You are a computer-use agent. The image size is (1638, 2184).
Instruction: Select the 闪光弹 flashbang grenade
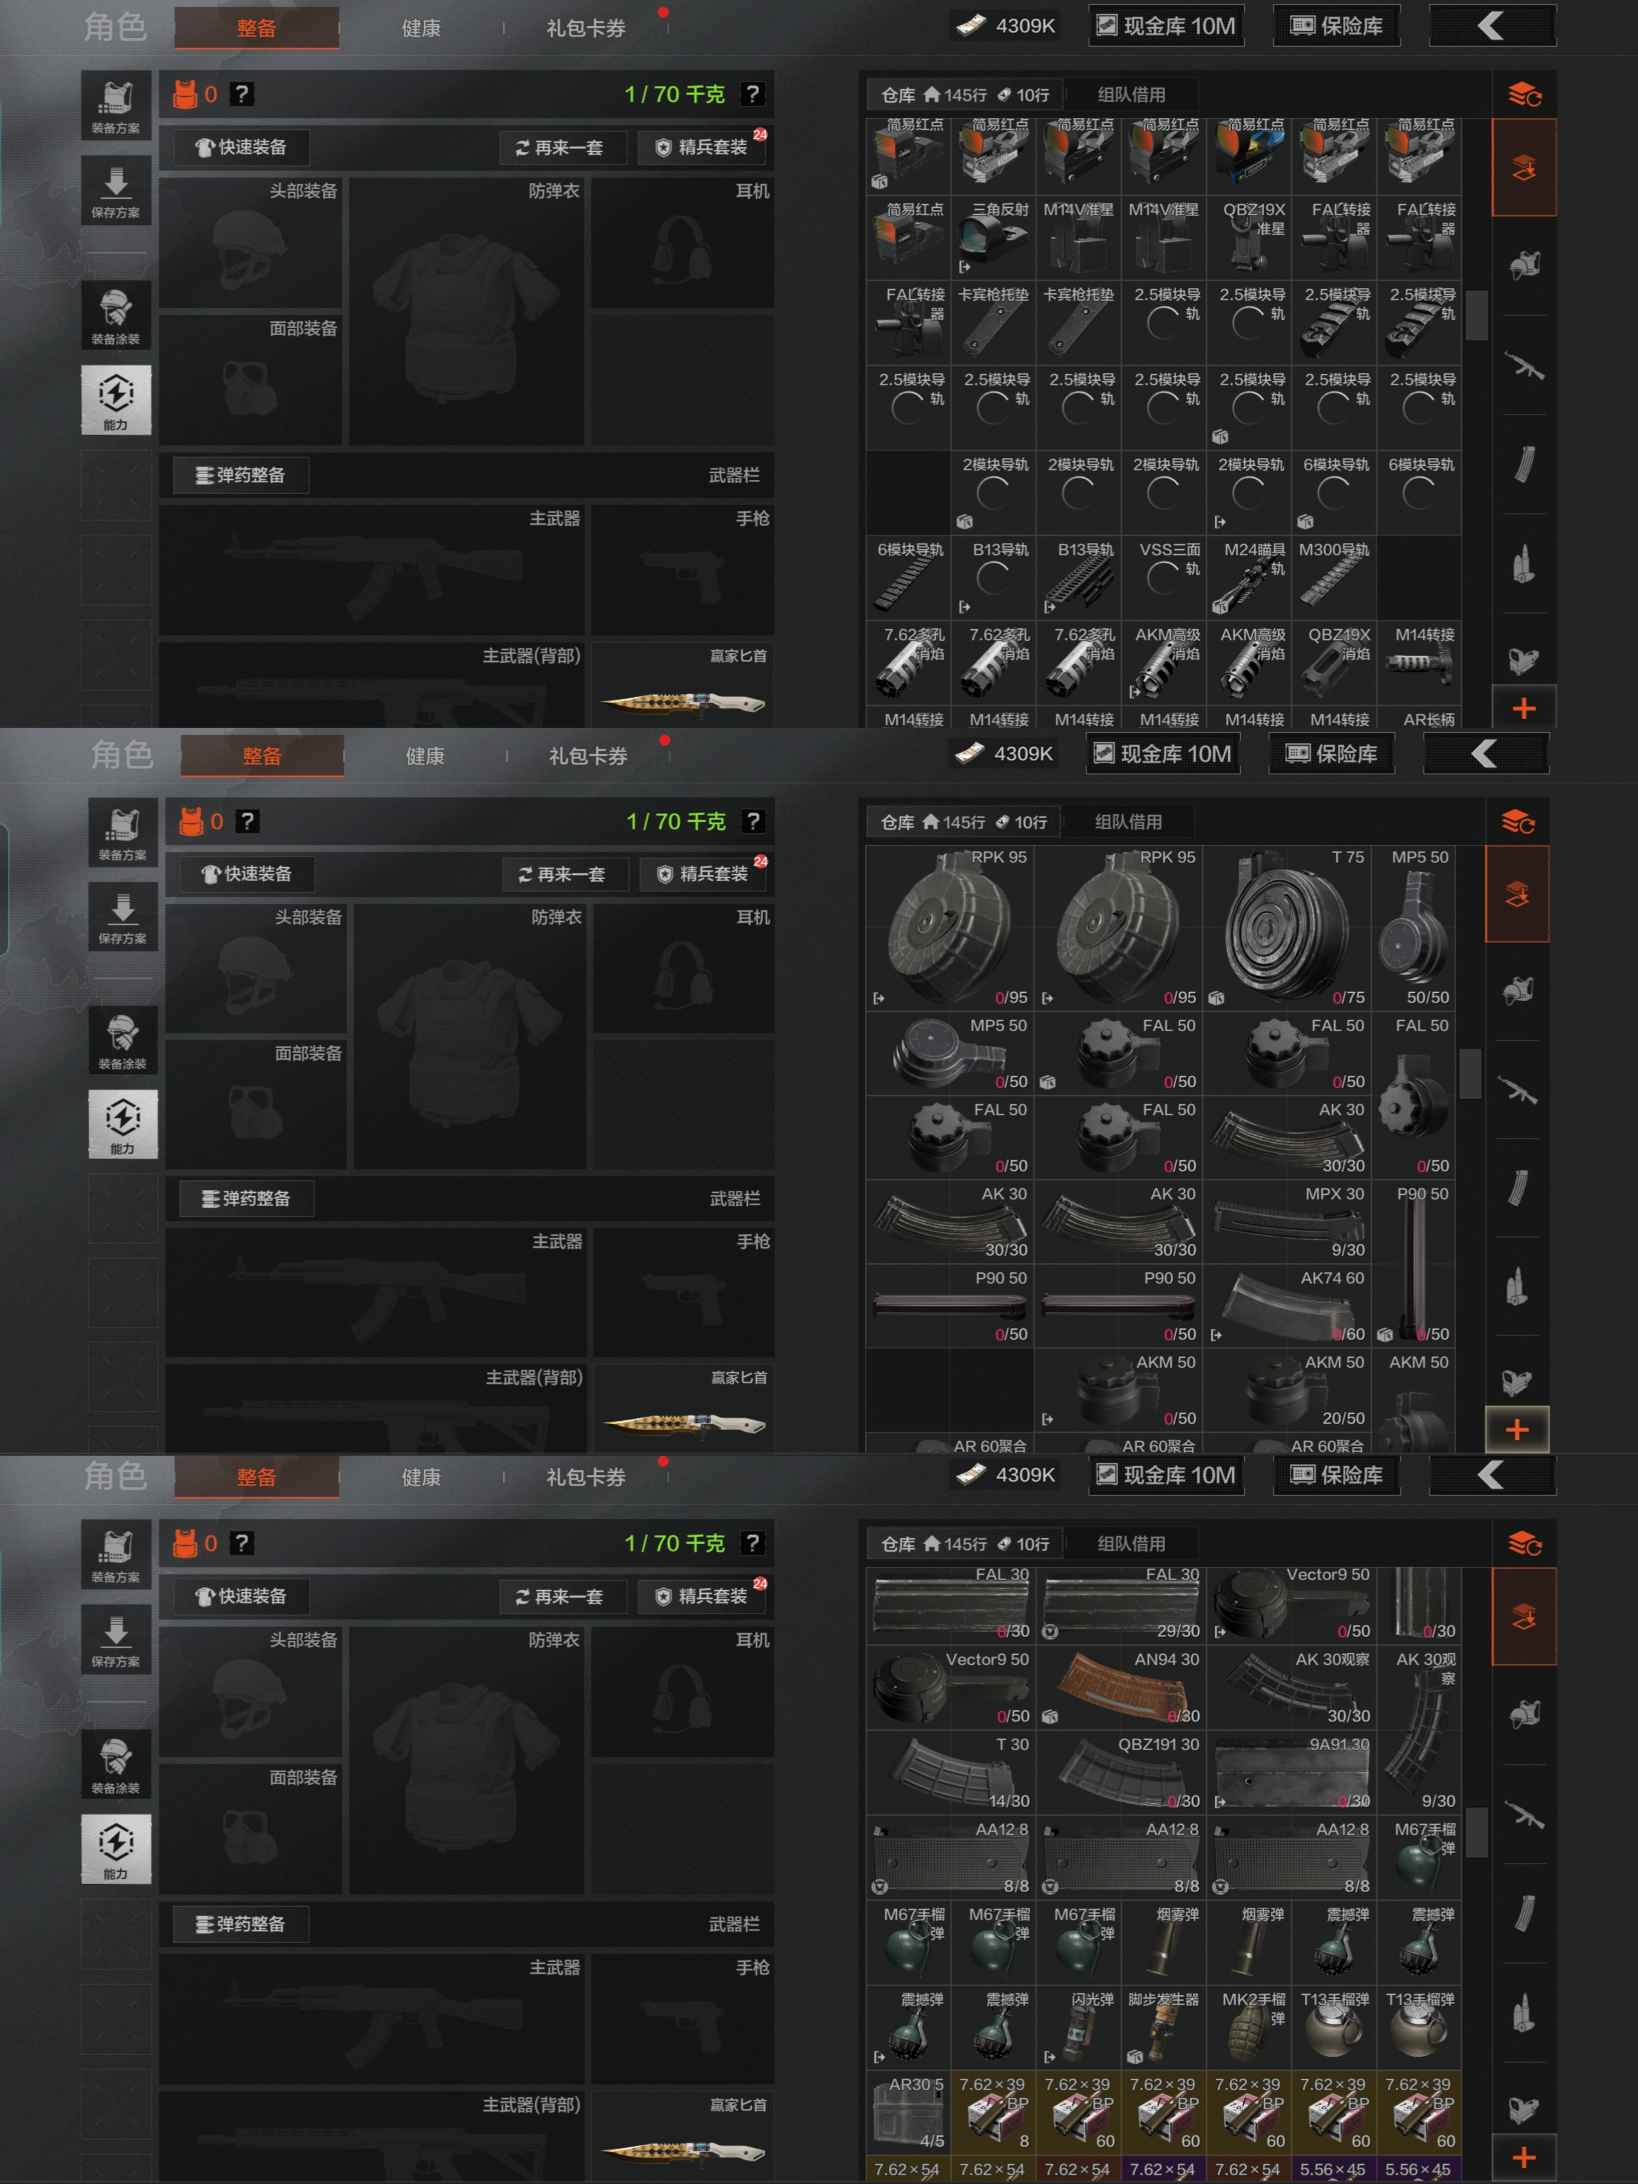1078,2027
